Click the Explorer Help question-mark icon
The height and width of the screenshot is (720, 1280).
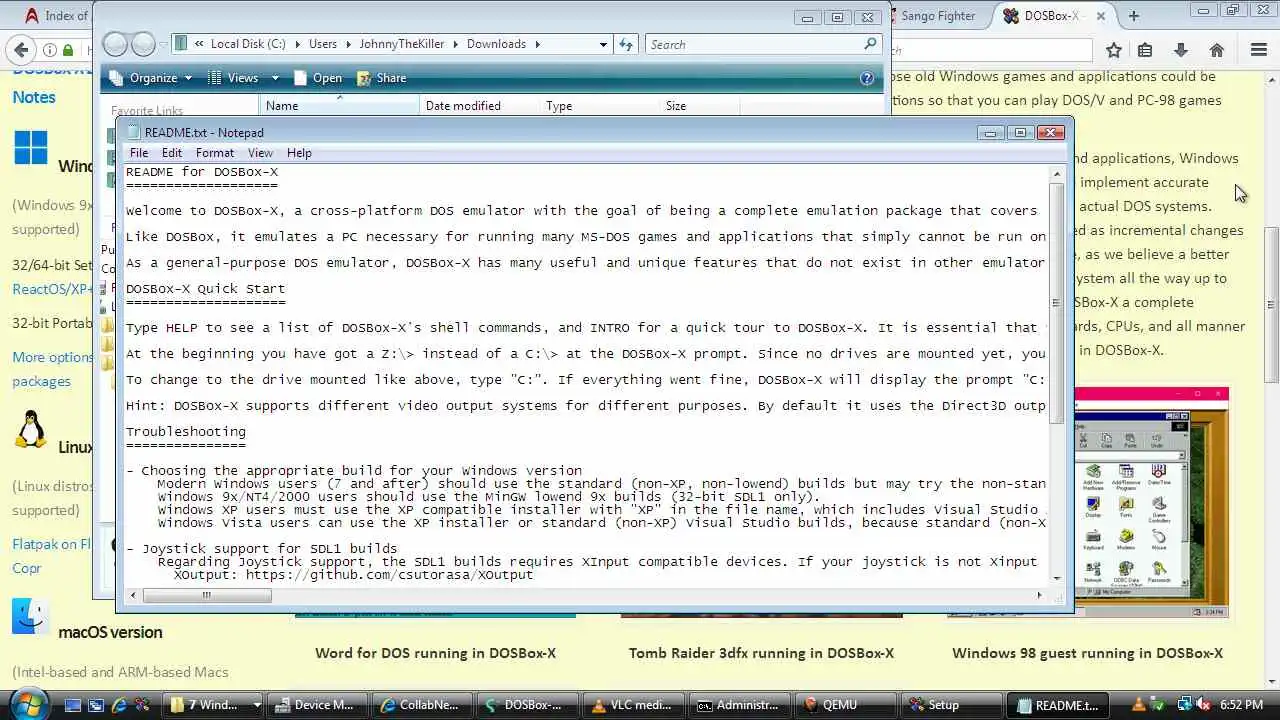(x=867, y=78)
